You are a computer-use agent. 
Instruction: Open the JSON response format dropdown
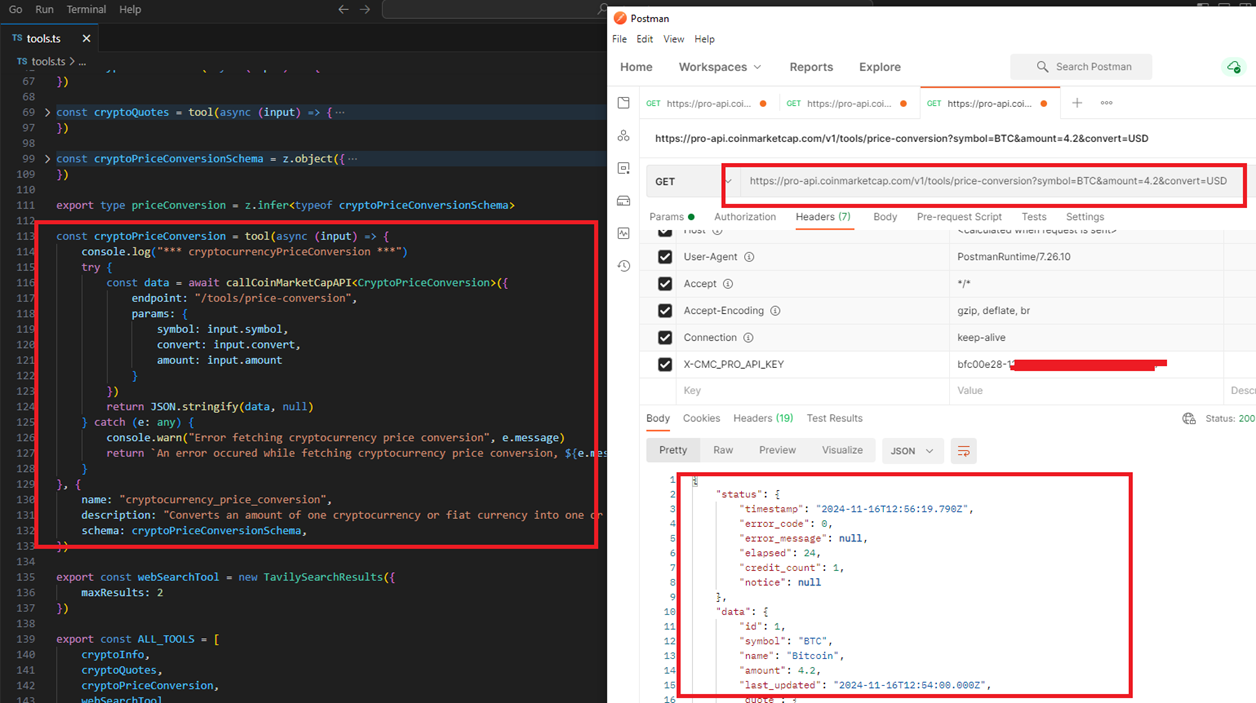click(x=911, y=451)
